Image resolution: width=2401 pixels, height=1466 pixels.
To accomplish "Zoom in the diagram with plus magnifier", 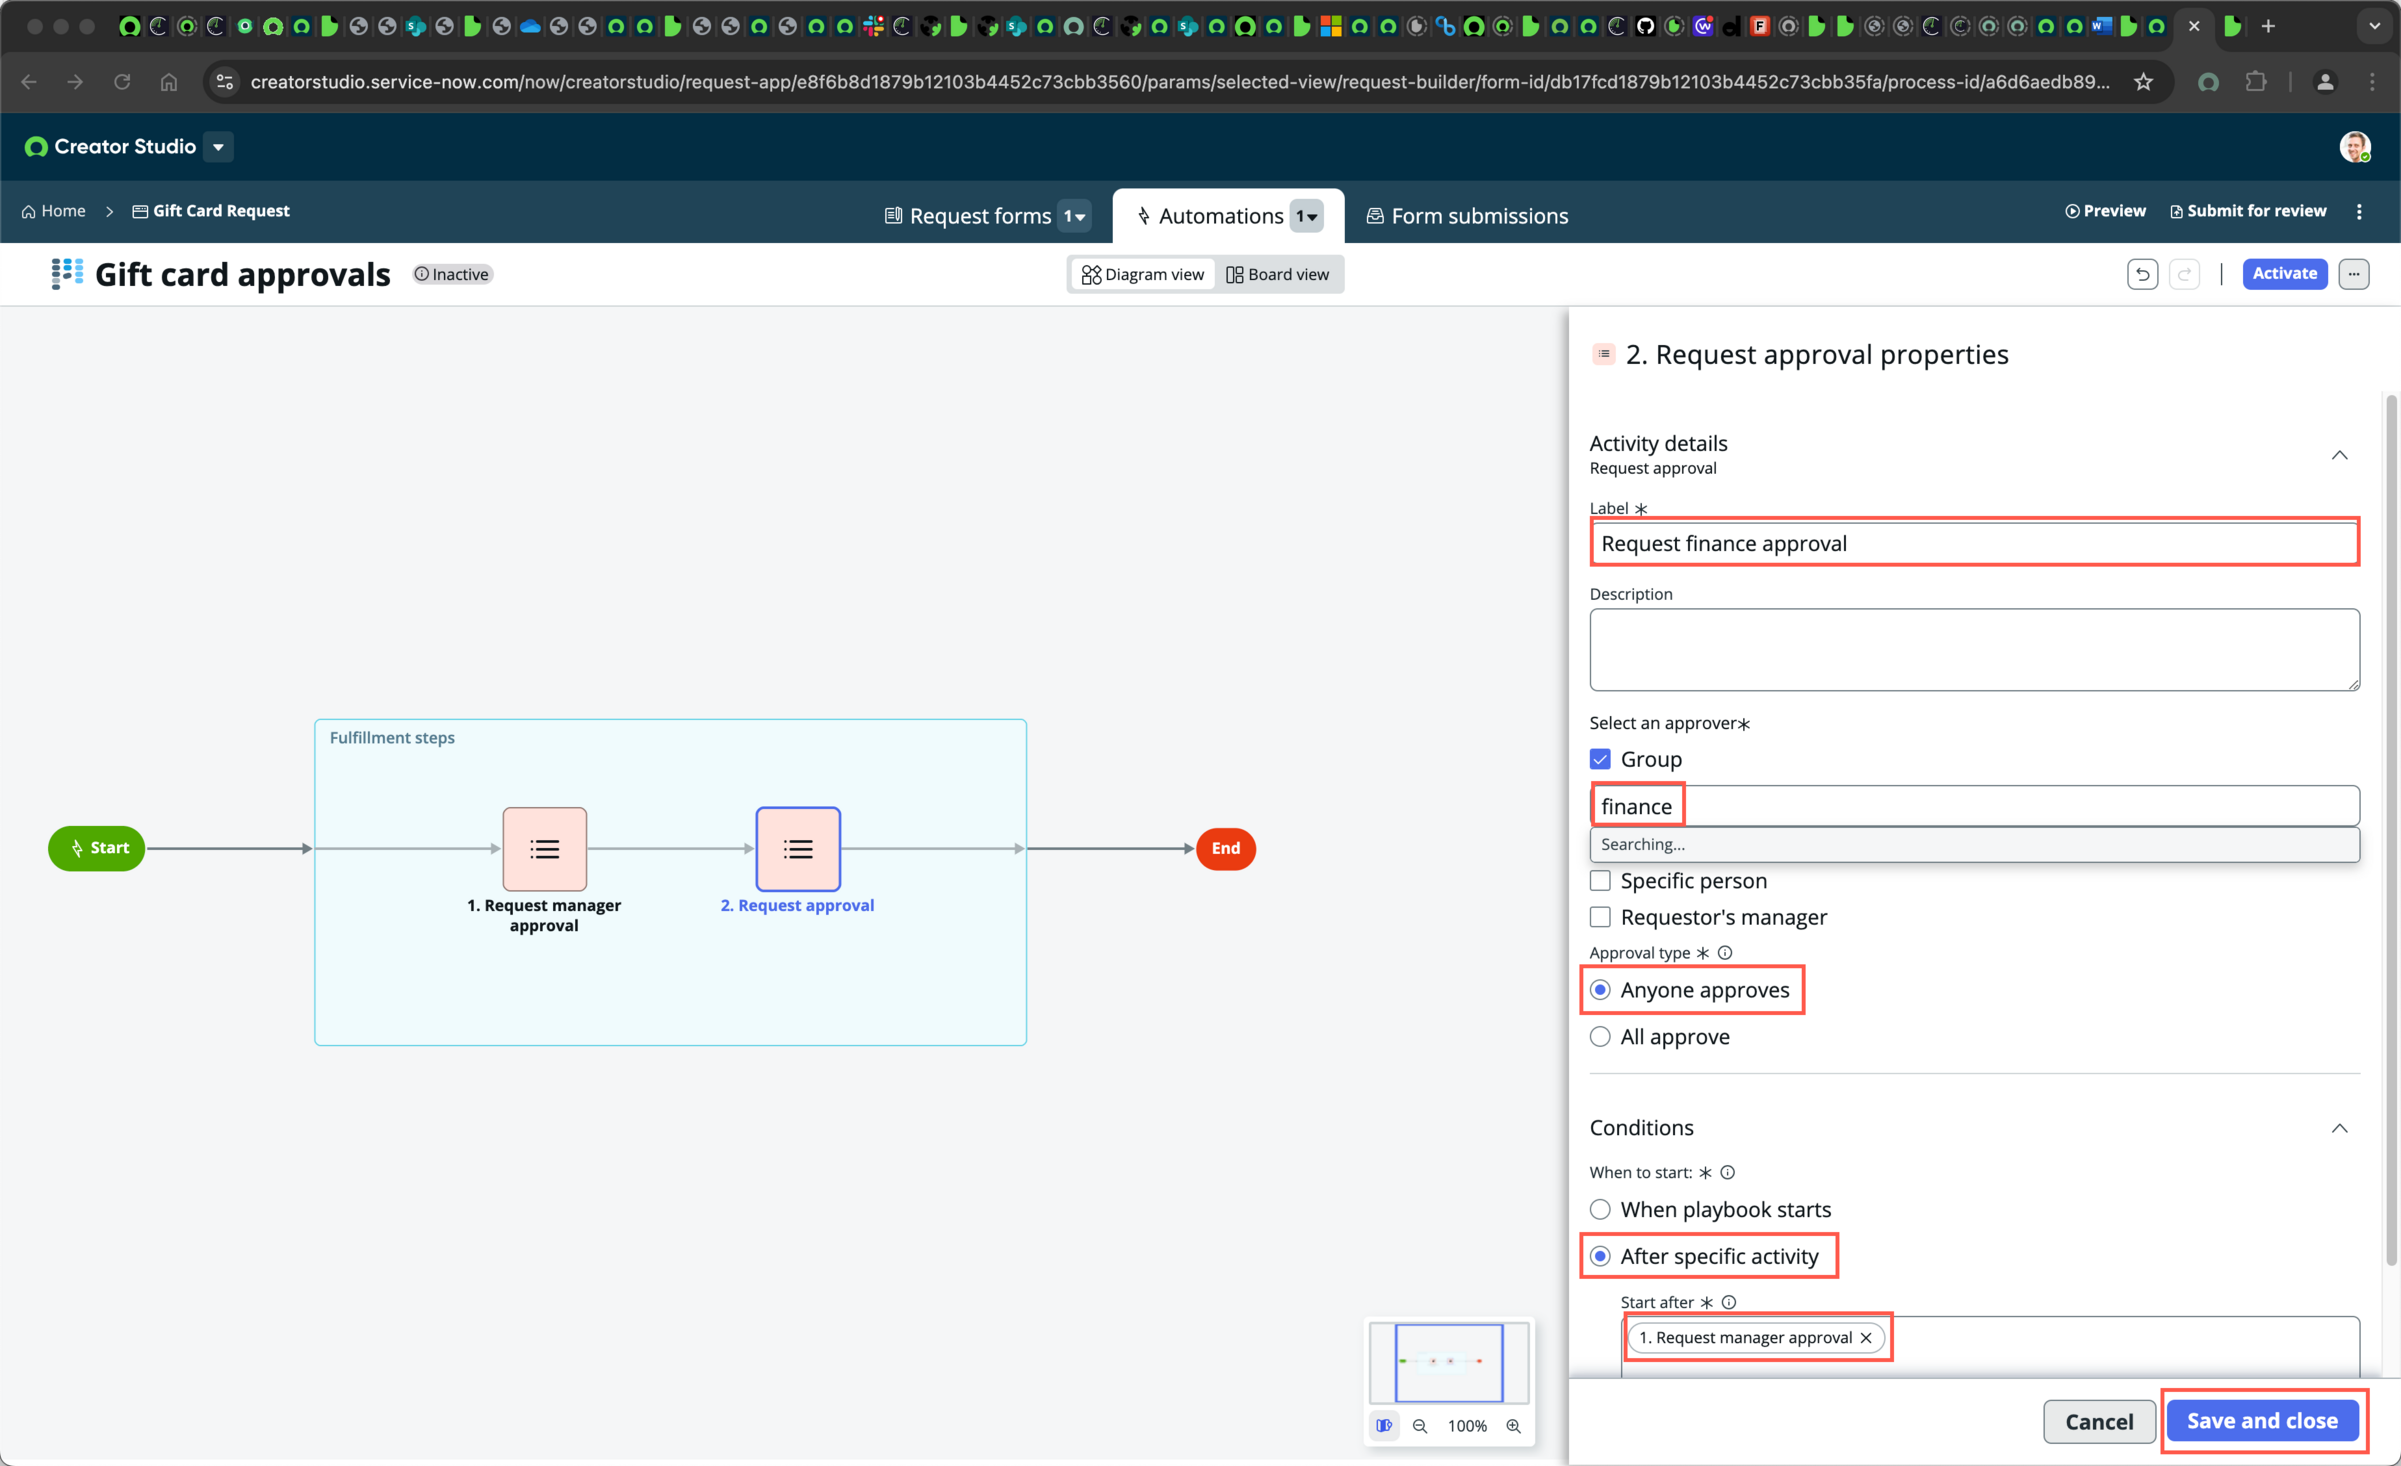I will pyautogui.click(x=1513, y=1425).
